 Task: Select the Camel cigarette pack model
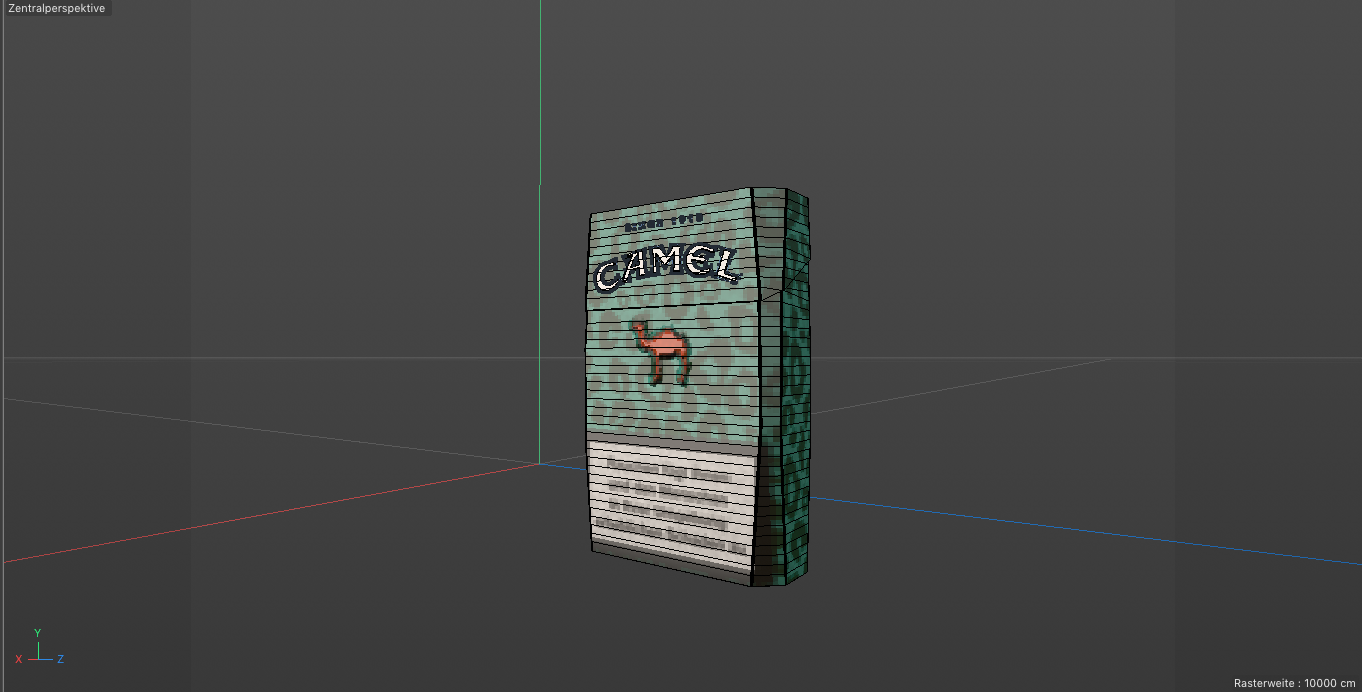pos(698,387)
